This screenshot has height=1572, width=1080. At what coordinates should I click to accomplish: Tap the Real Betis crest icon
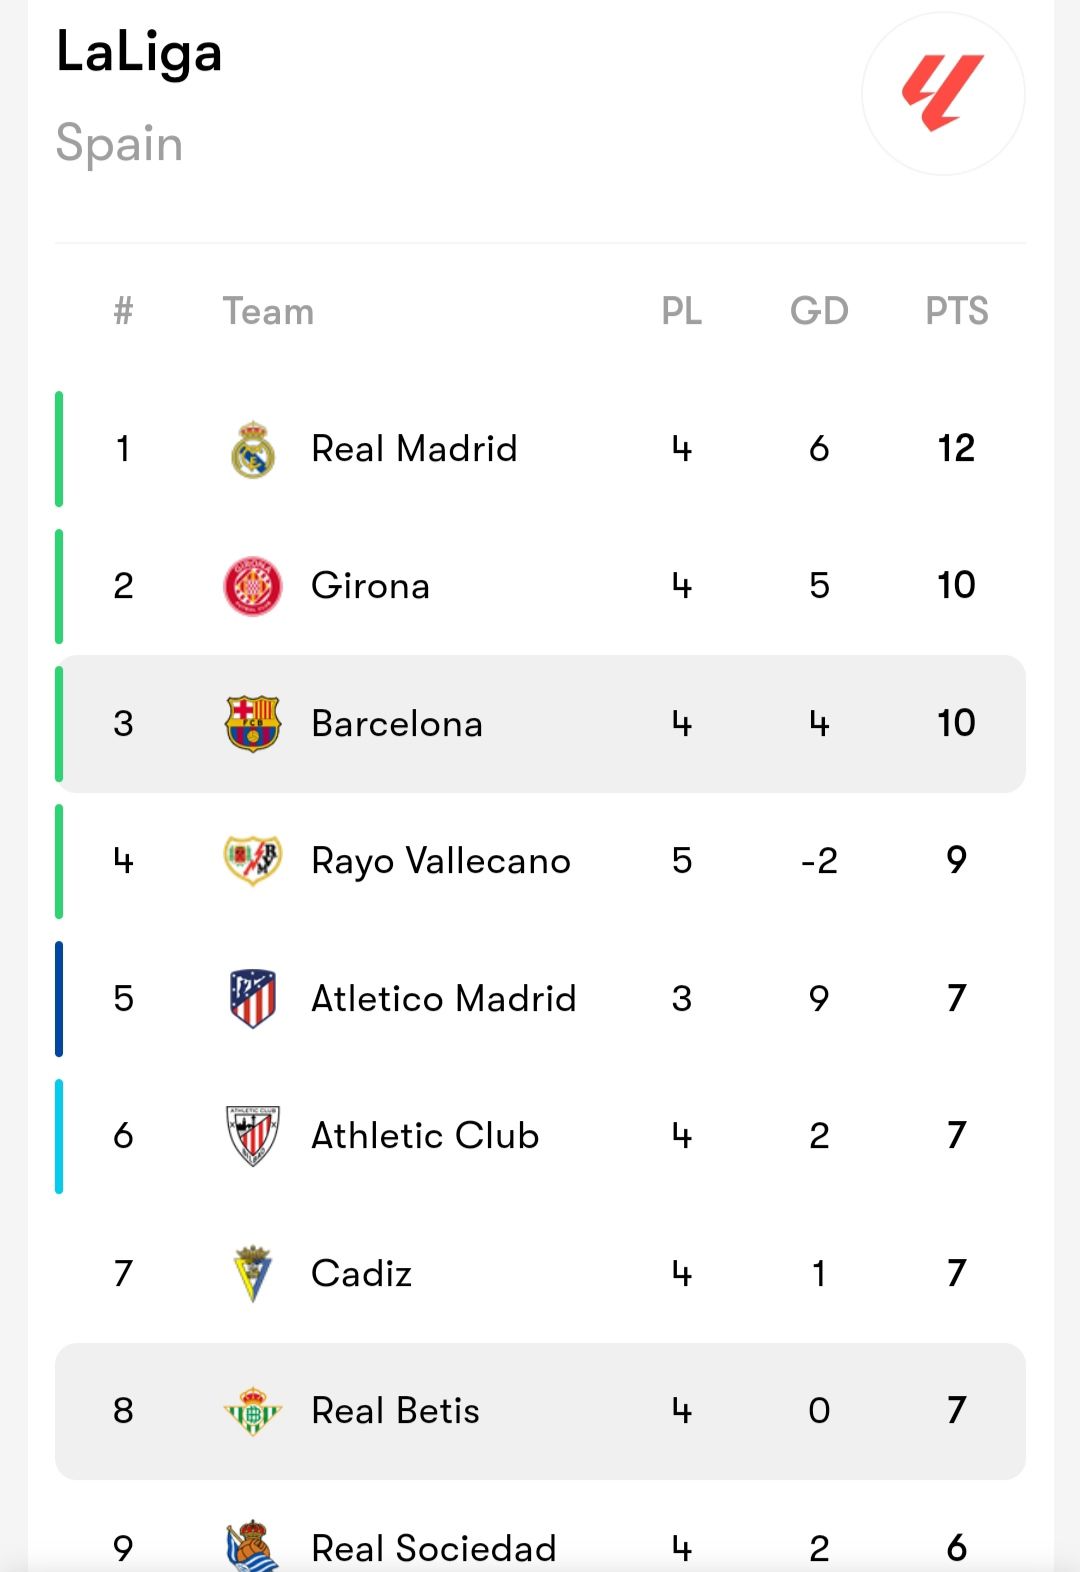(253, 1411)
